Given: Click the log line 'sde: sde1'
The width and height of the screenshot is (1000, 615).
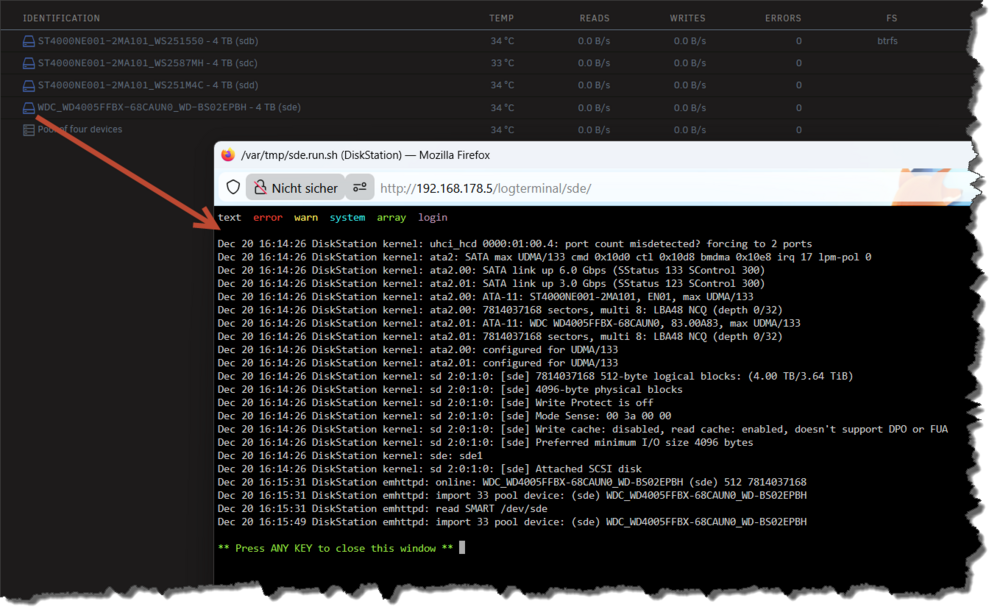Looking at the screenshot, I should pos(350,456).
